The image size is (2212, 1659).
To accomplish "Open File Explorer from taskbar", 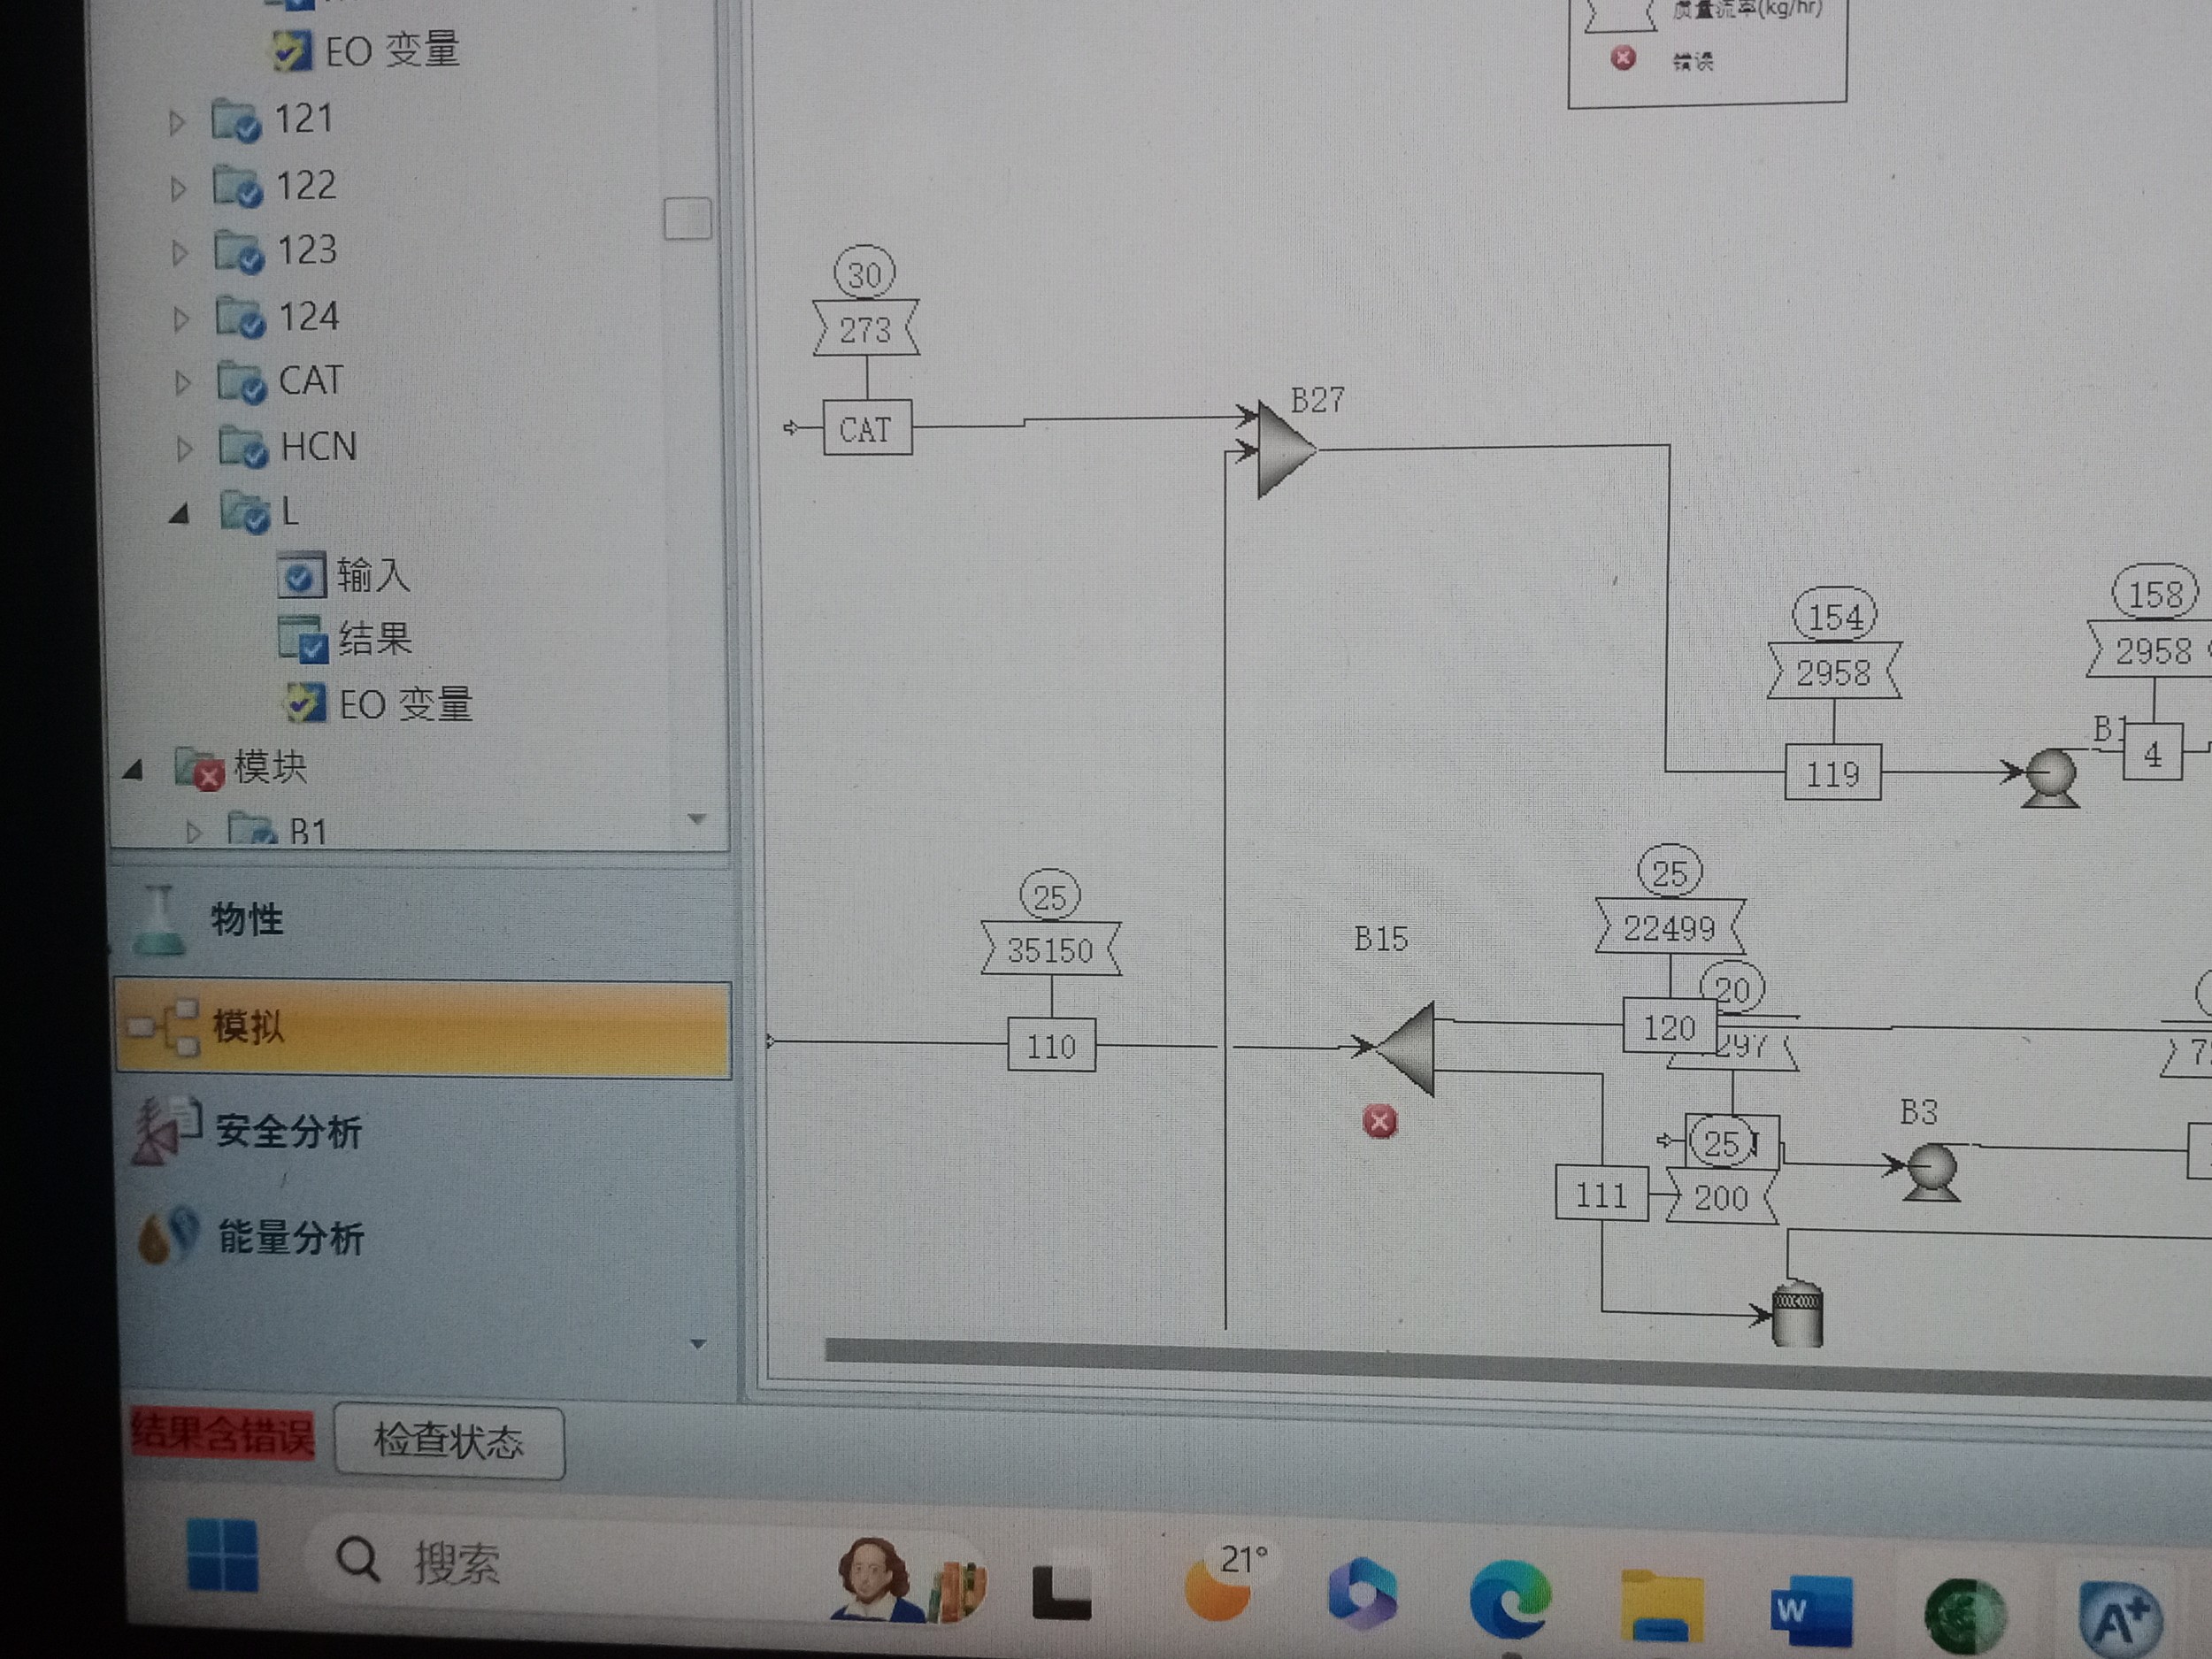I will [1662, 1605].
